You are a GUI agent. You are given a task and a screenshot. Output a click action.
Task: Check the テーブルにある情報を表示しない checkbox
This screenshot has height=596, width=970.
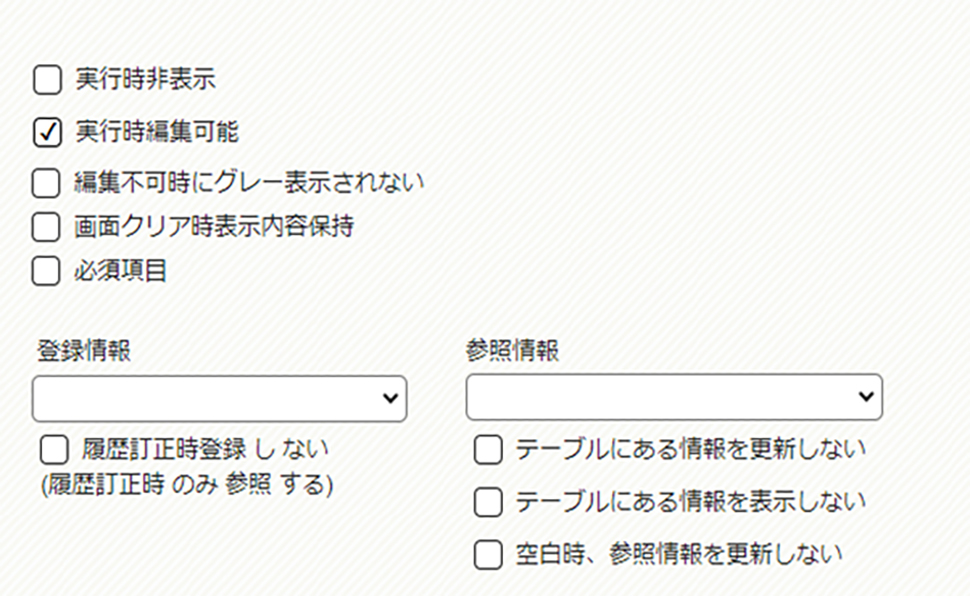coord(488,502)
